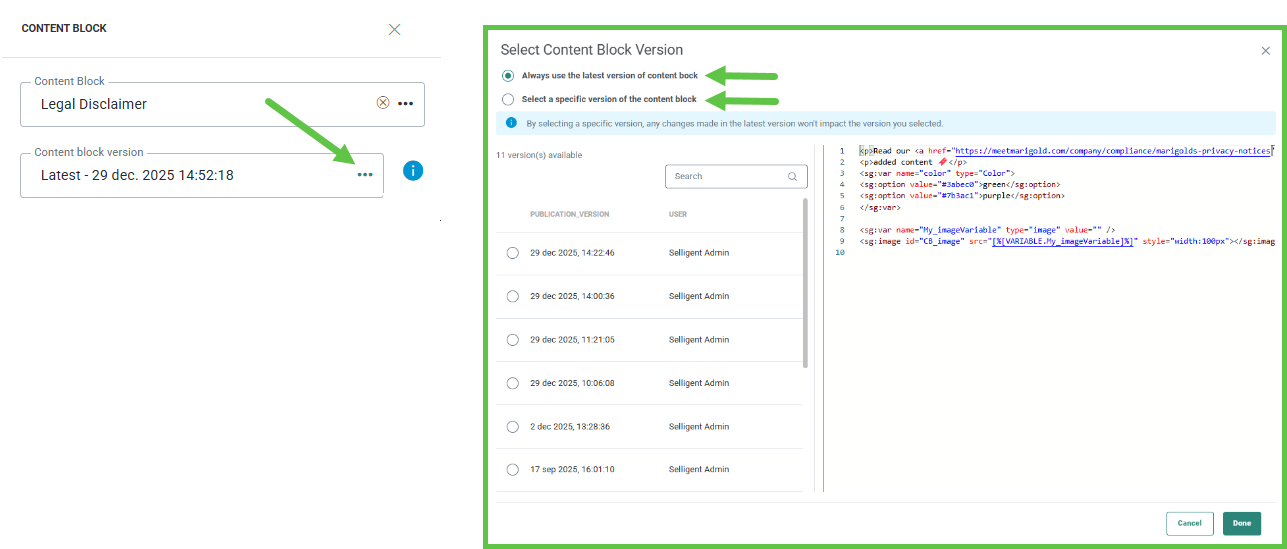Screen dimensions: 1287x549
Task: Close the Select Content Block Version dialog
Action: pos(1265,50)
